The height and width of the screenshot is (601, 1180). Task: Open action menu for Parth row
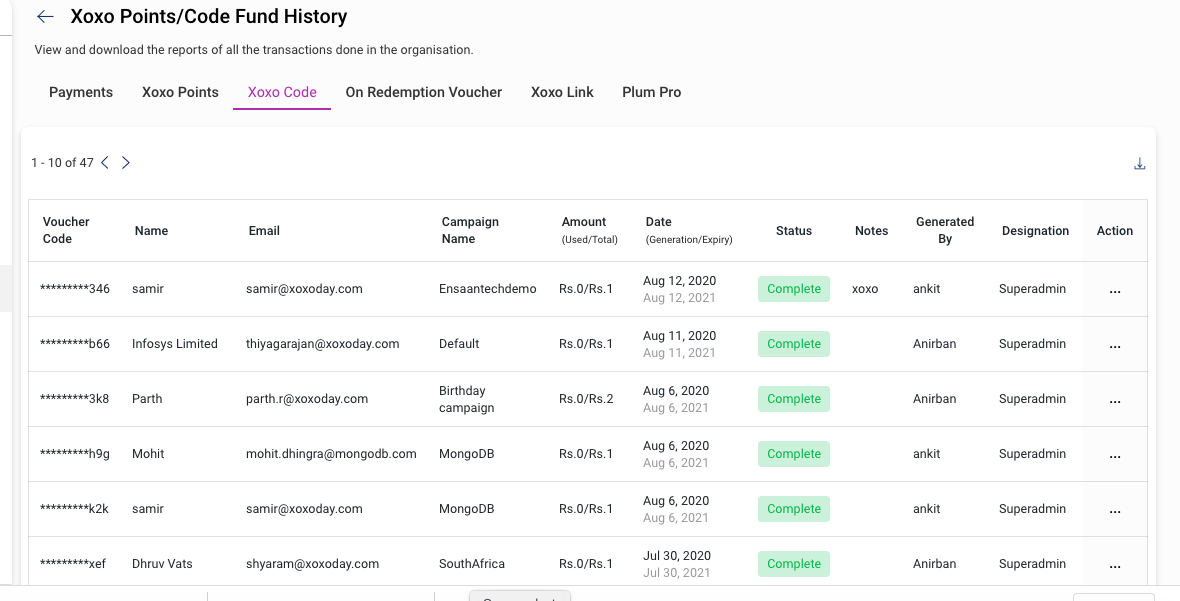[1115, 399]
